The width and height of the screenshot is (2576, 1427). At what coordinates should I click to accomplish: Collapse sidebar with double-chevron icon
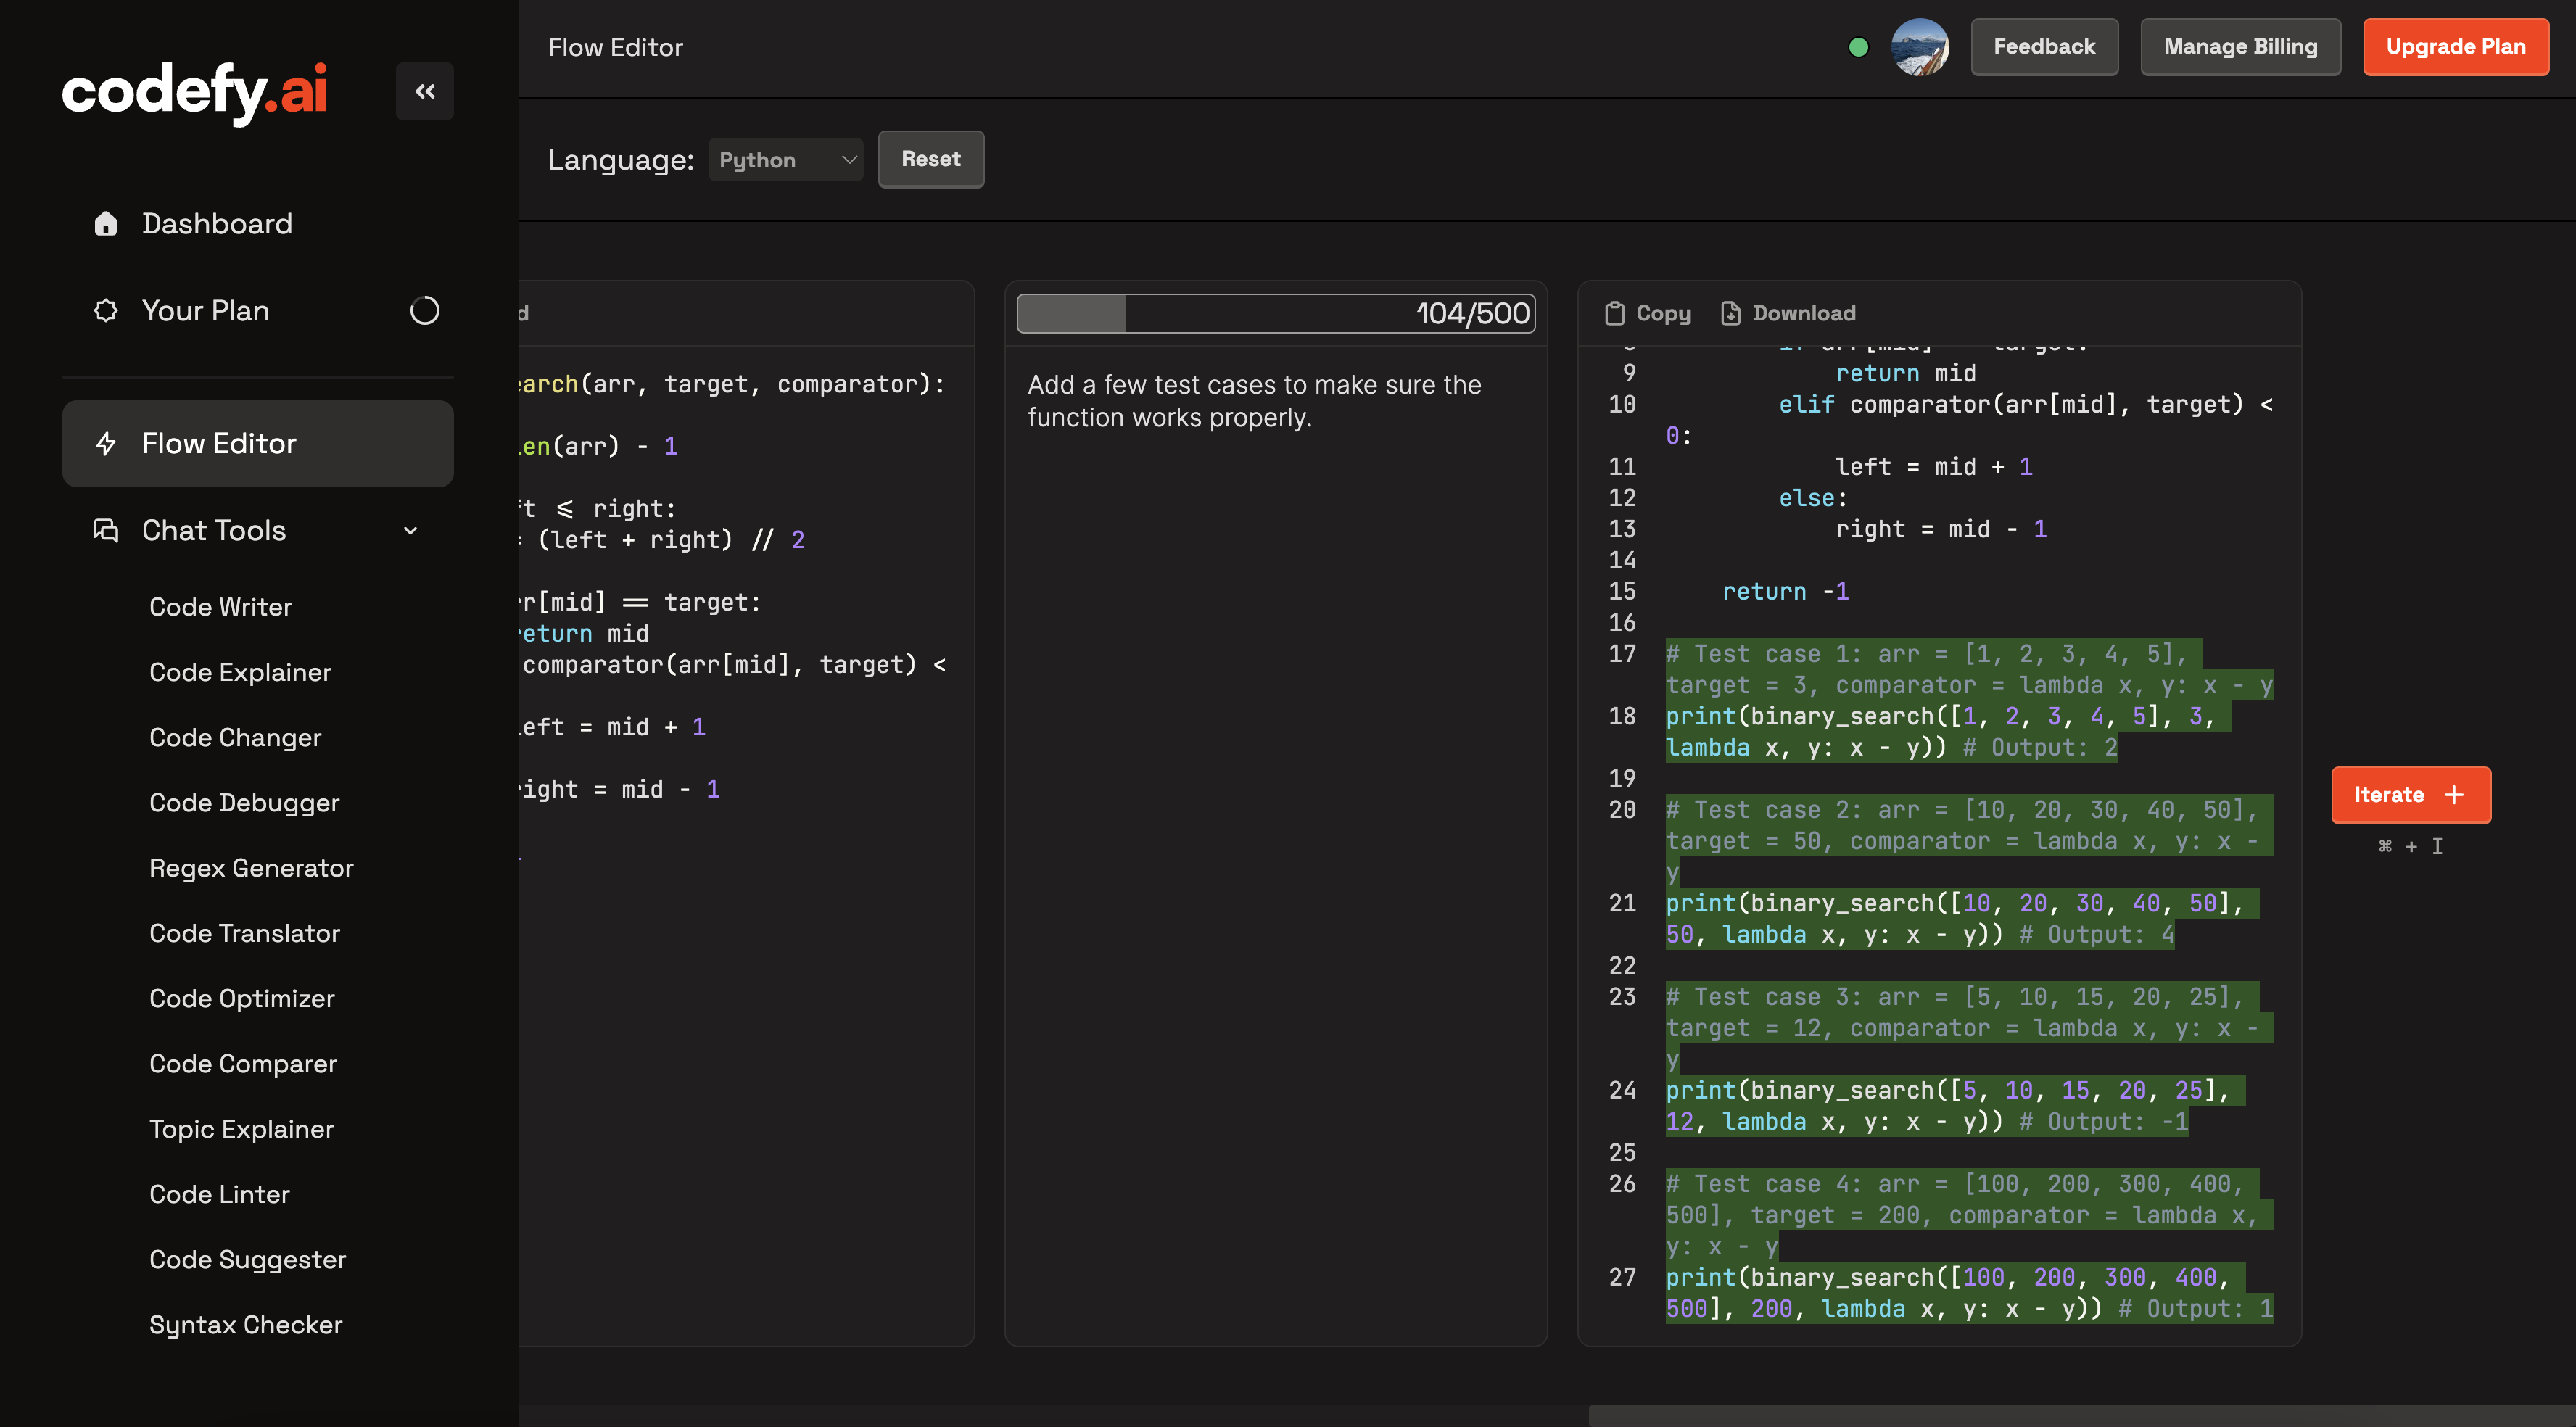click(424, 91)
